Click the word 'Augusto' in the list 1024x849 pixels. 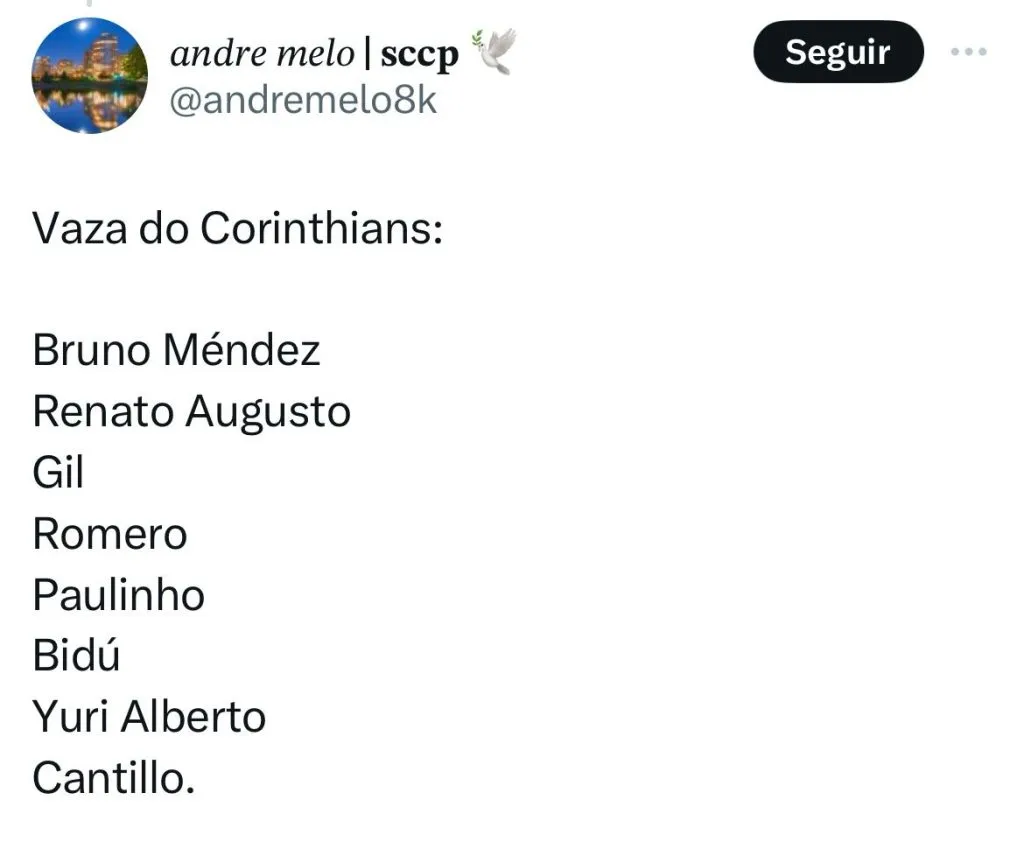[268, 413]
